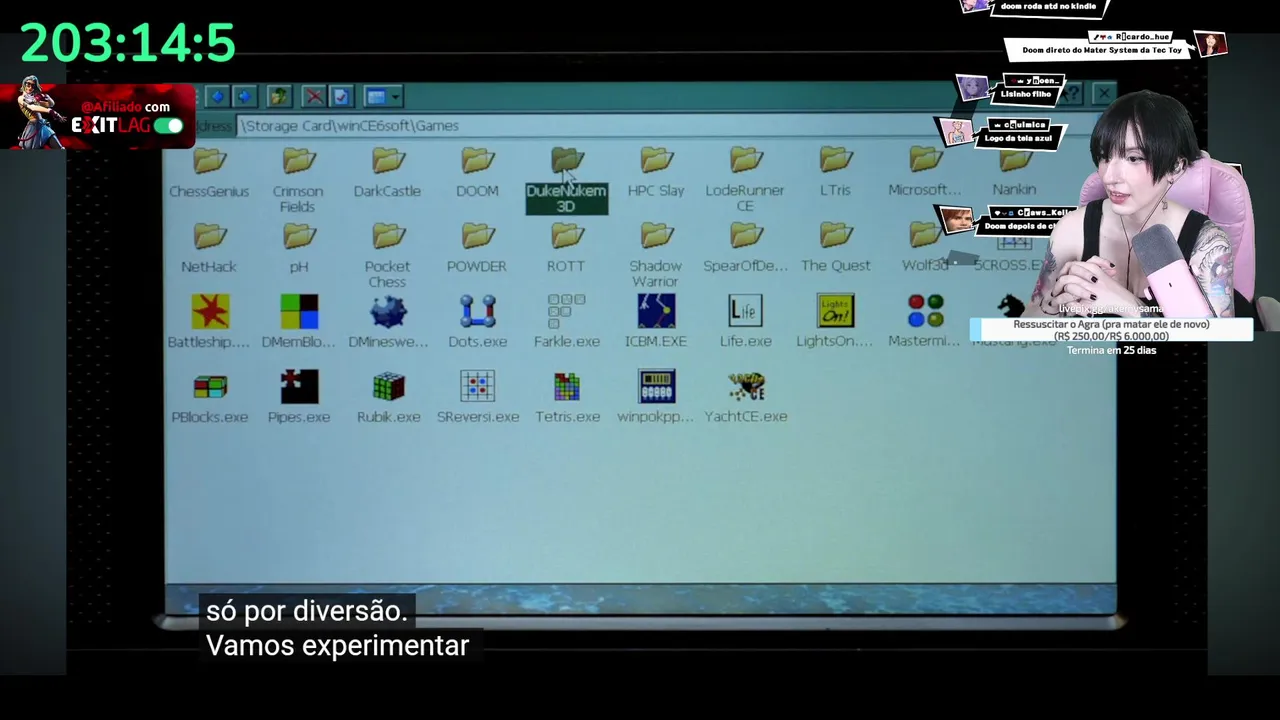Open the HPC Slay folder
1280x720 pixels.
click(656, 172)
